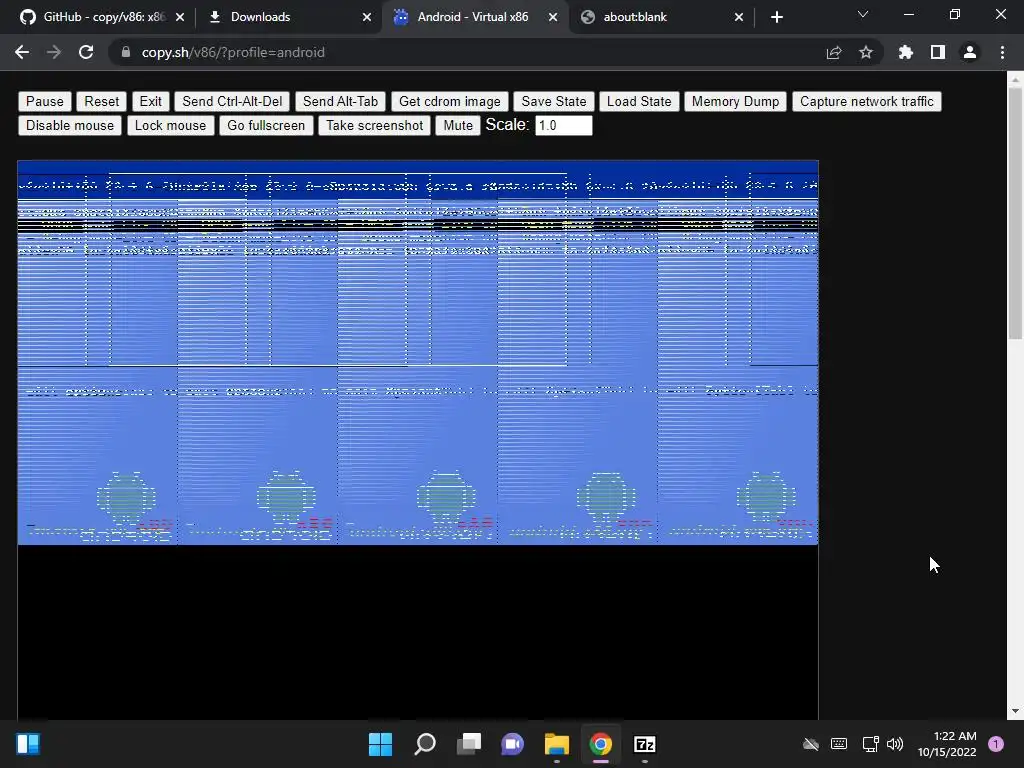Viewport: 1024px width, 768px height.
Task: Open Task View on the taskbar
Action: (469, 744)
